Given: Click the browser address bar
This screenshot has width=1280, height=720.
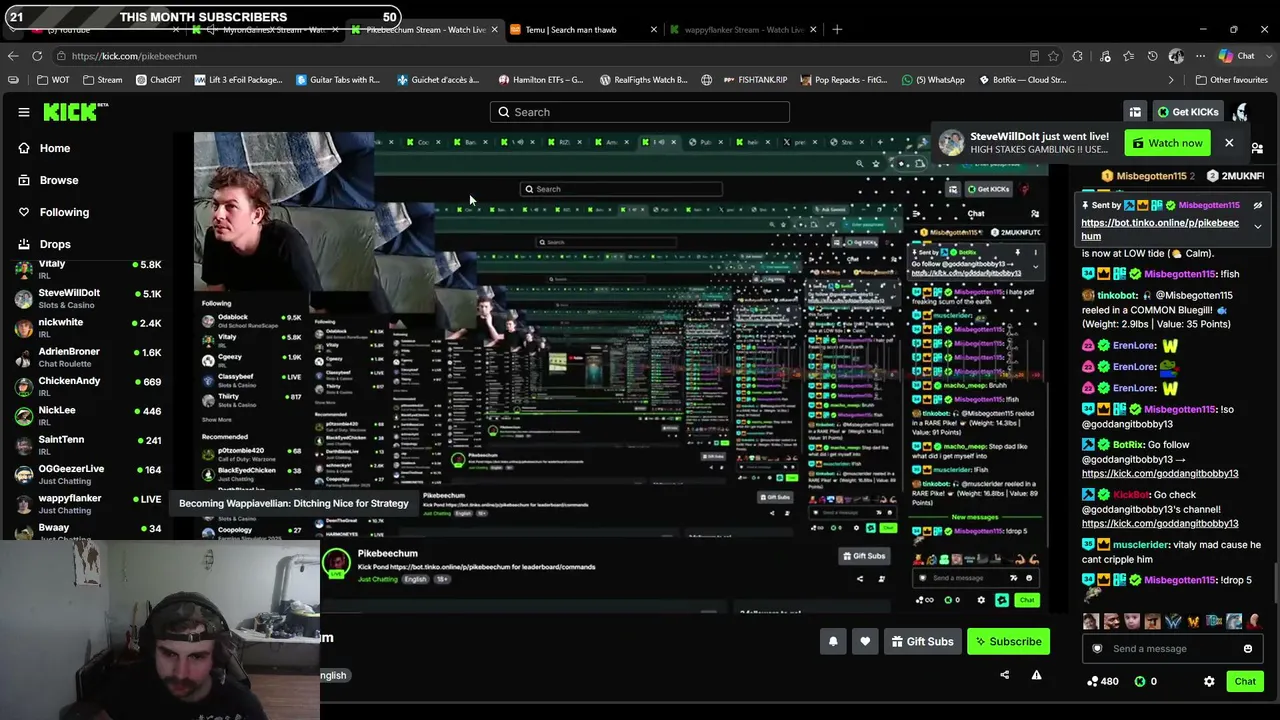Looking at the screenshot, I should point(540,56).
